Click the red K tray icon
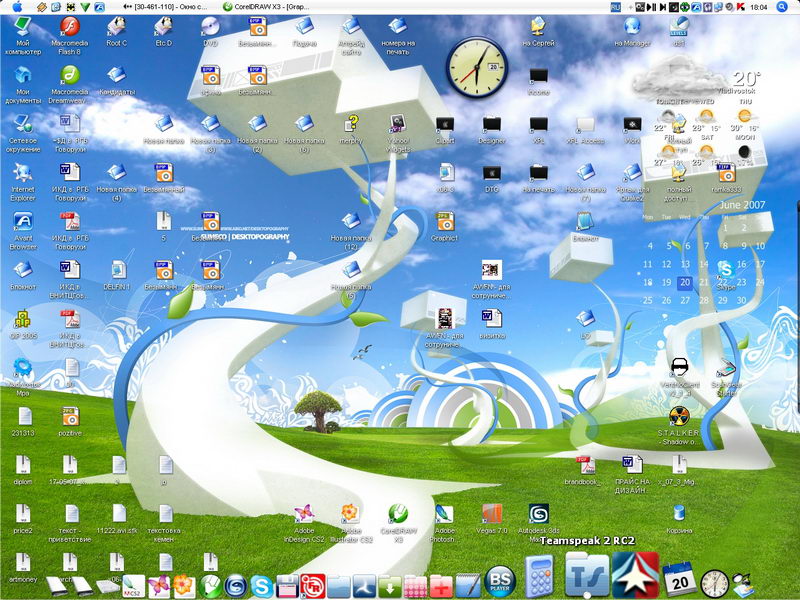Screen dimensions: 800x600 740,7
